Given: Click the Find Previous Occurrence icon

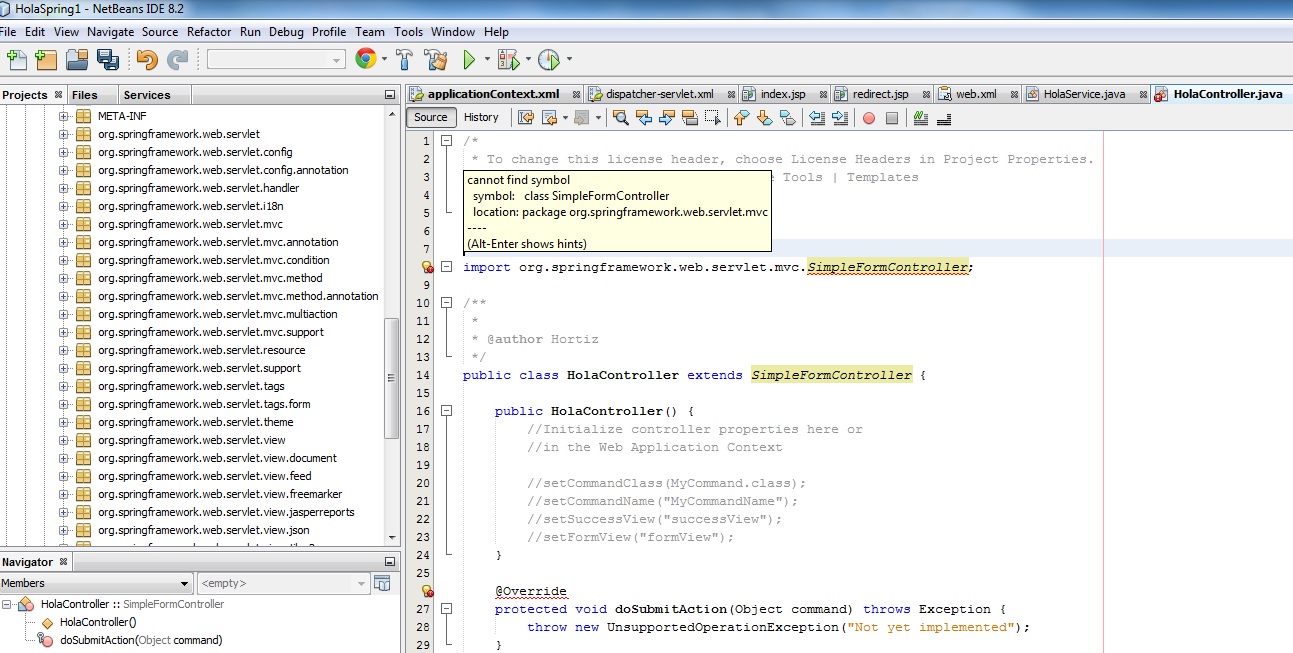Looking at the screenshot, I should (x=643, y=118).
